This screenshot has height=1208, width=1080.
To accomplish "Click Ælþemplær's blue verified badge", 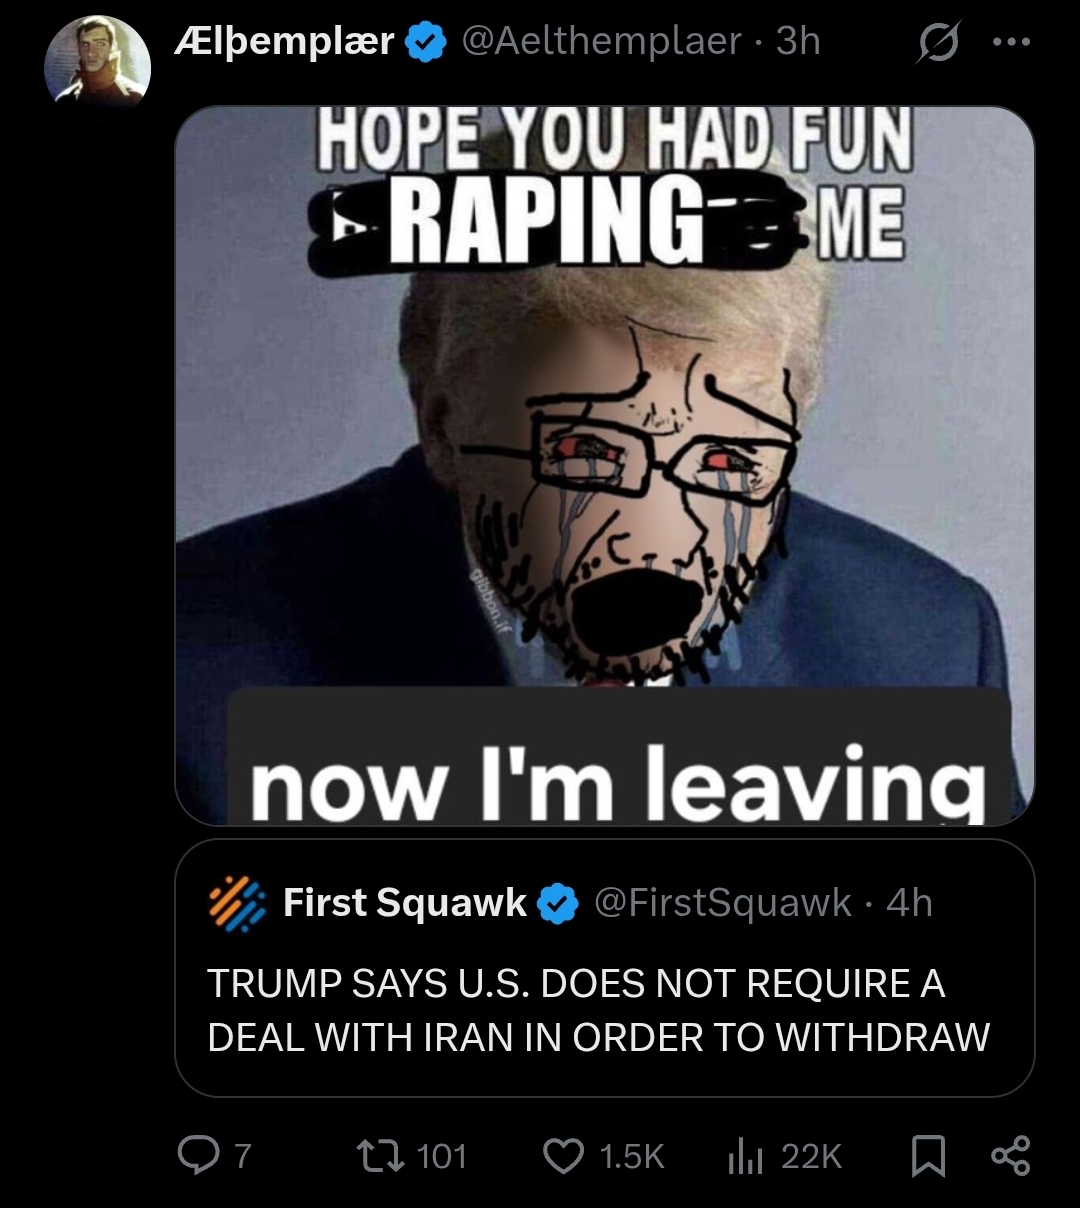I will coord(427,43).
